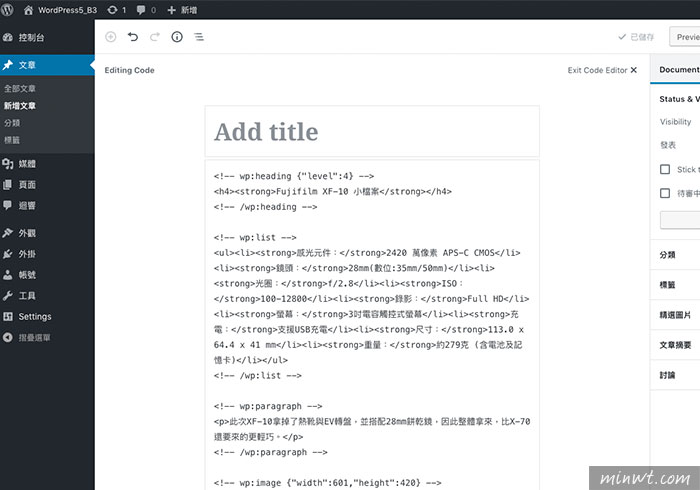Open the 控制台 dashboard menu
The width and height of the screenshot is (700, 490).
tap(47, 37)
